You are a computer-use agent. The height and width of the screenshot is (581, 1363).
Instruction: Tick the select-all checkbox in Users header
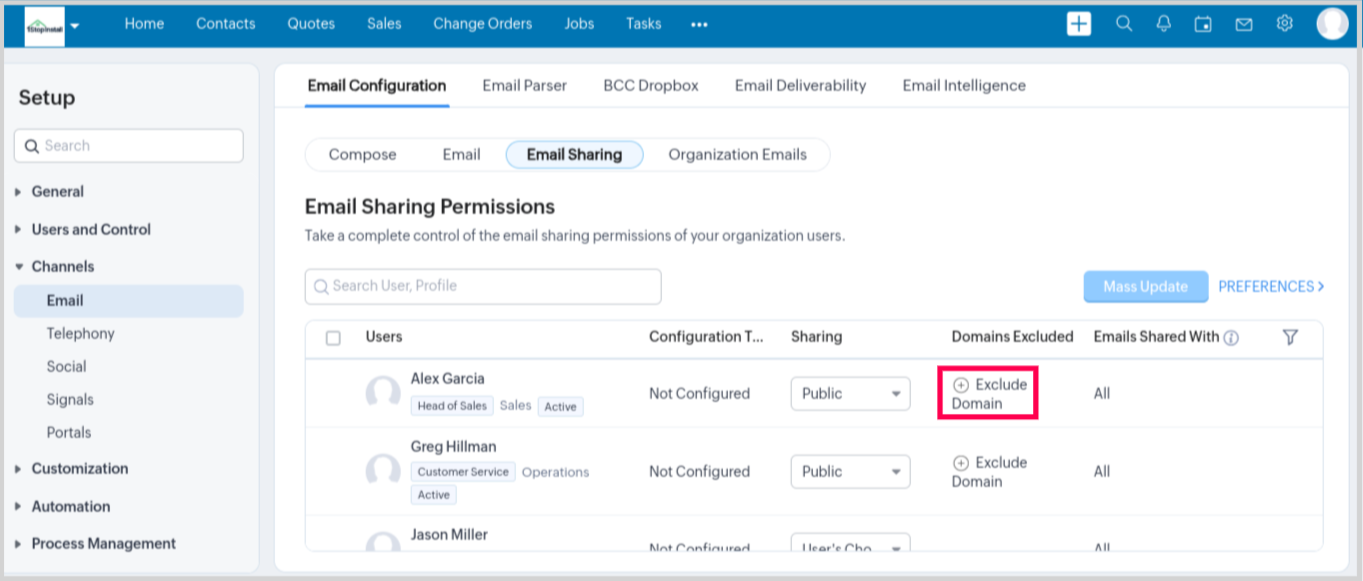tap(334, 338)
